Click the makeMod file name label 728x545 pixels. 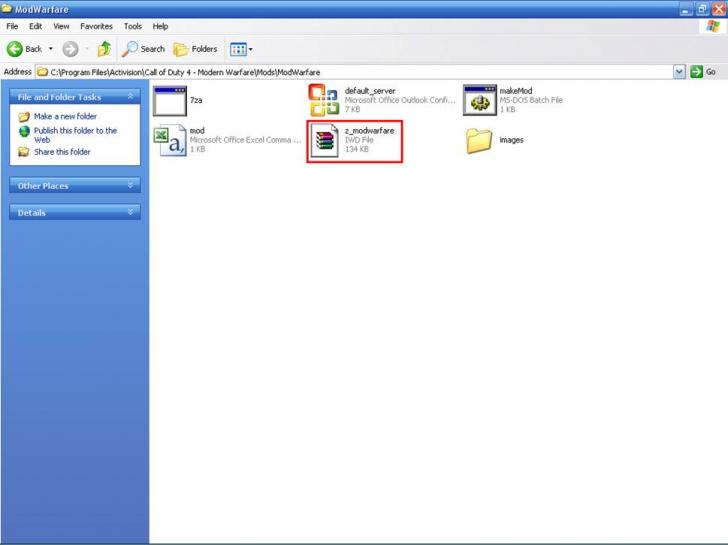point(516,91)
